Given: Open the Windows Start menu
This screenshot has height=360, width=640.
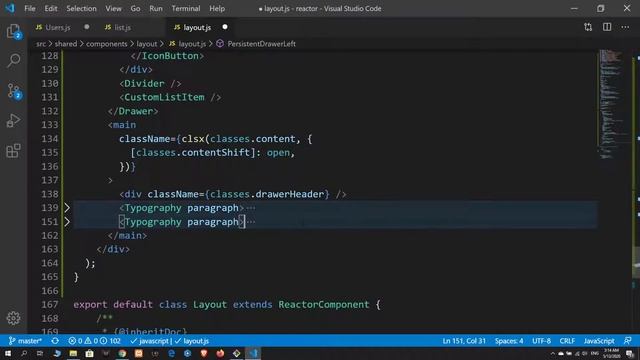Looking at the screenshot, I should 8,353.
